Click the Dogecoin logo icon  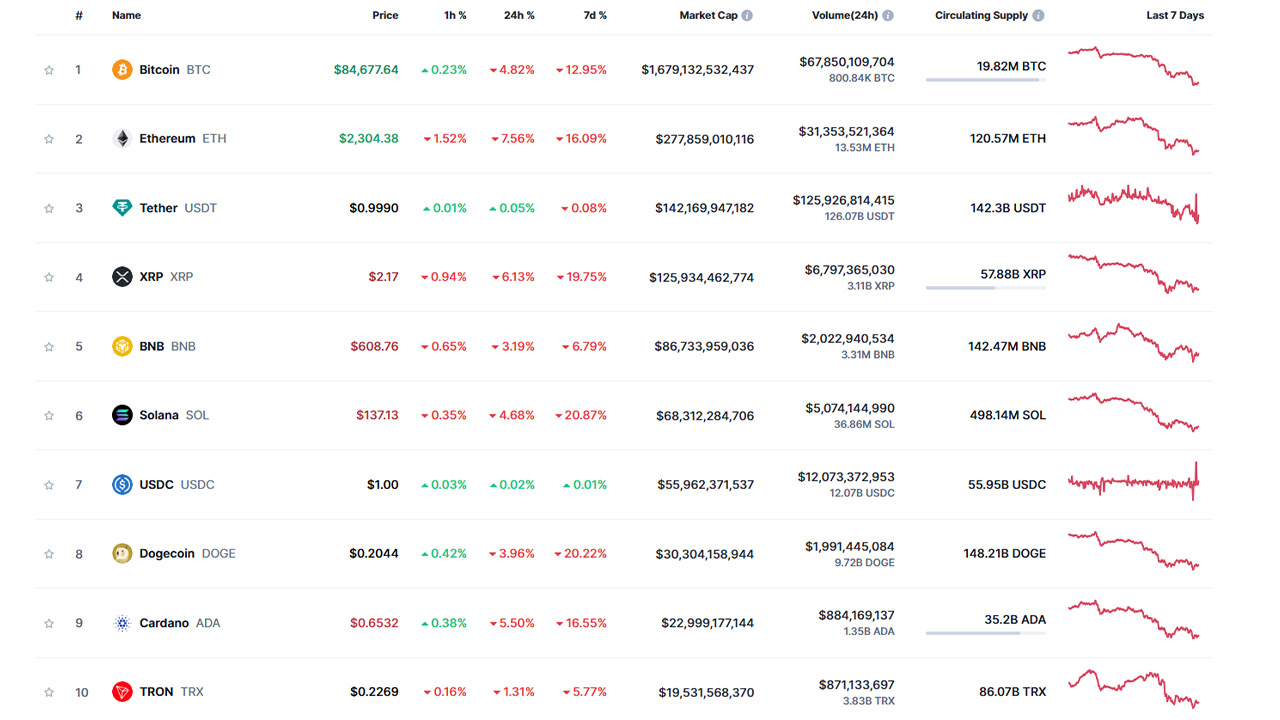(122, 554)
